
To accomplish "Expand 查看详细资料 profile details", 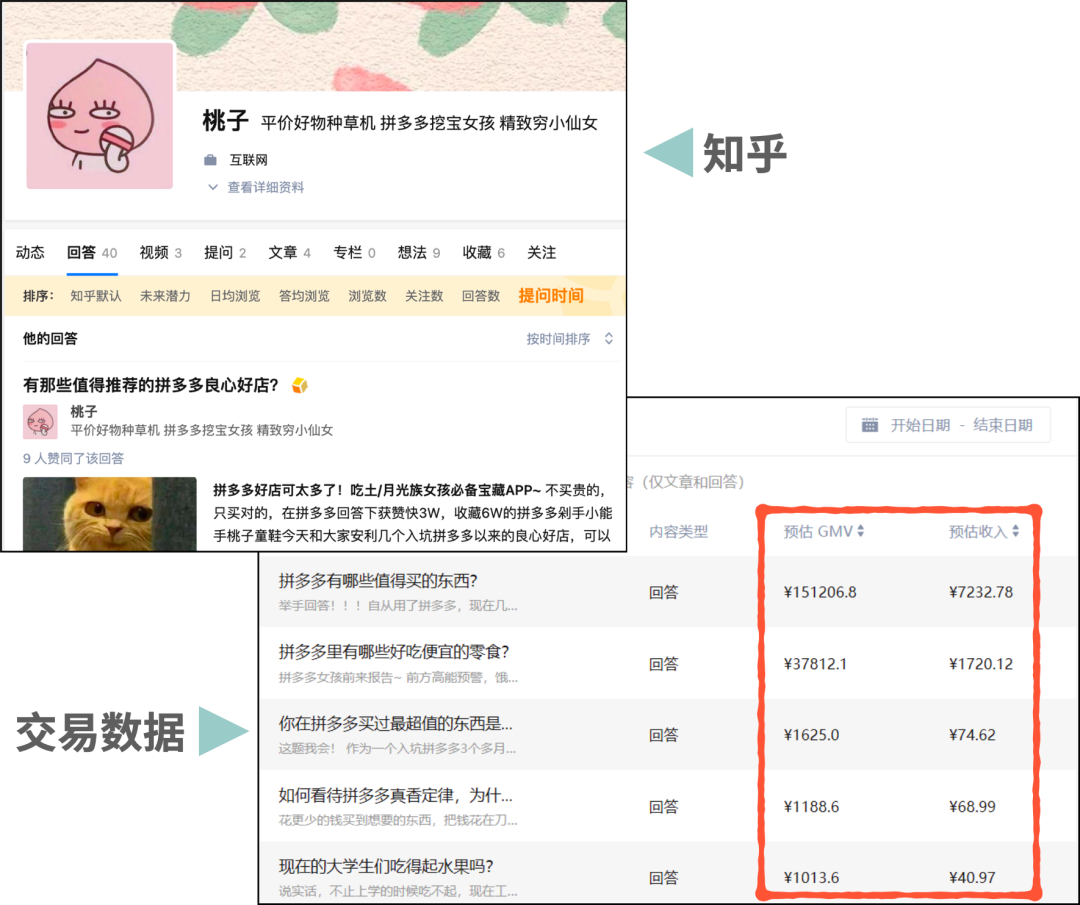I will (256, 187).
